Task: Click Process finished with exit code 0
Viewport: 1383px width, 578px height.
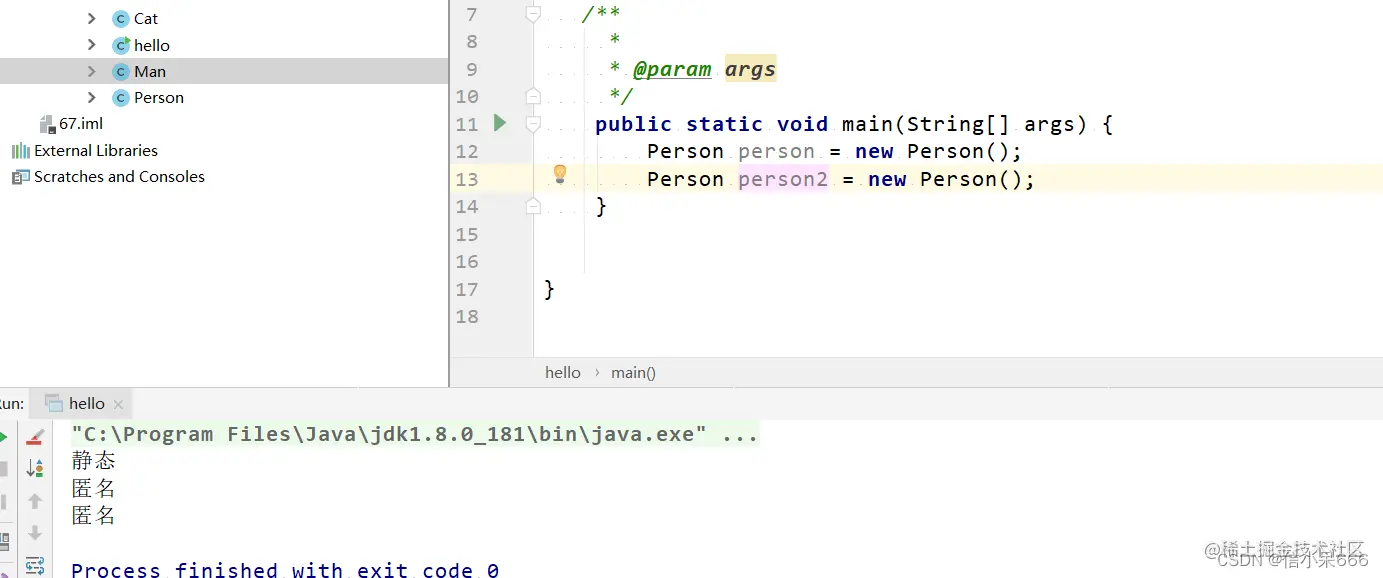Action: (285, 569)
